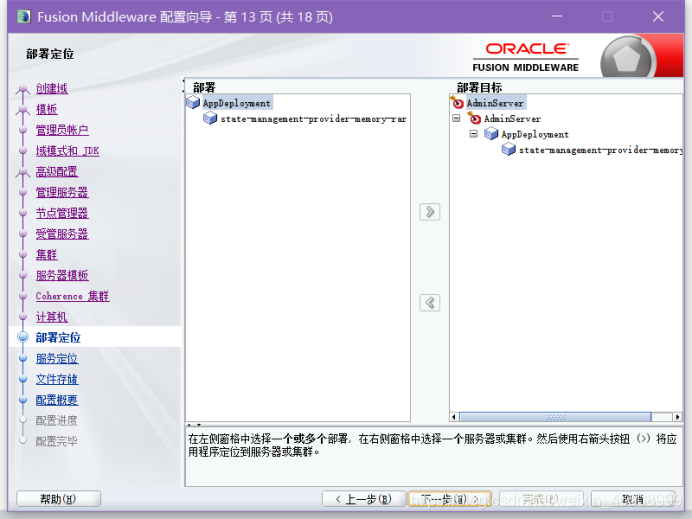Open the 管理服务器 step
This screenshot has height=519, width=692.
(x=62, y=192)
